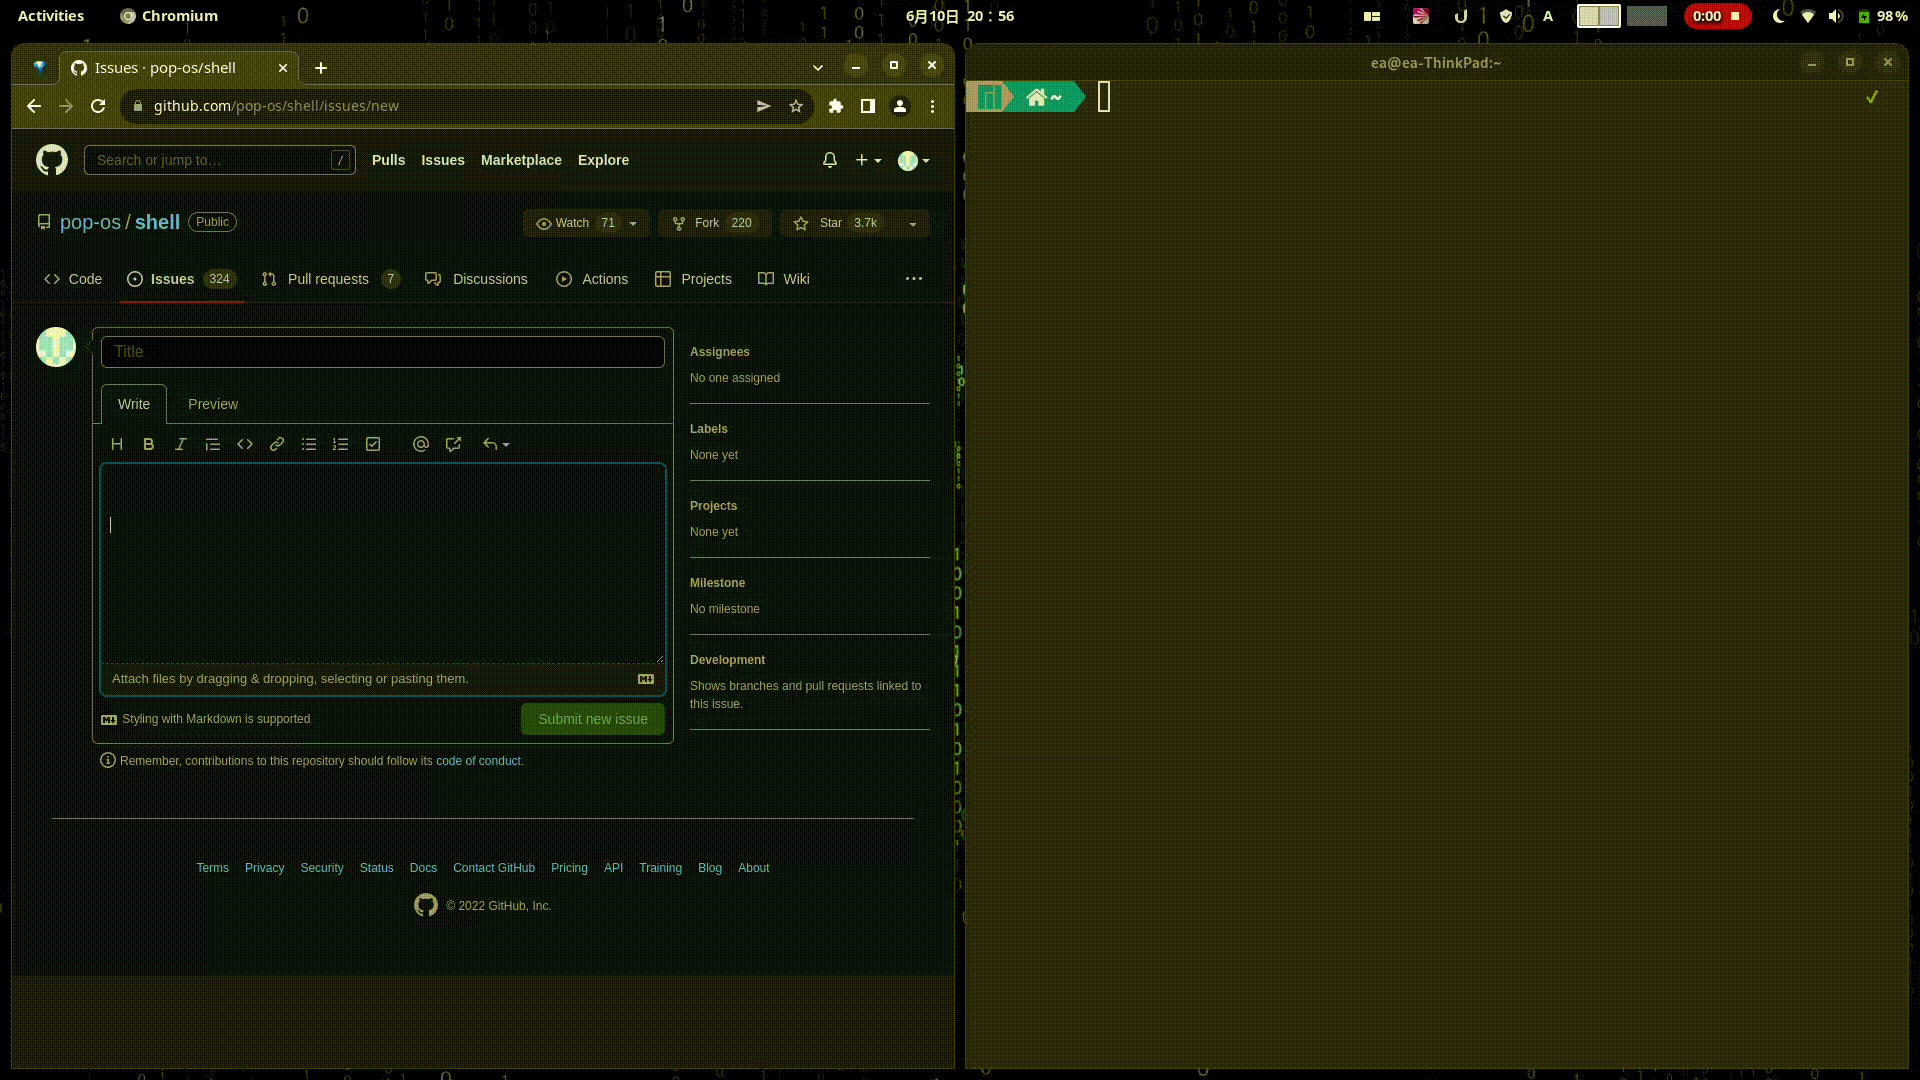
Task: Mention a user with @ icon
Action: (x=421, y=444)
